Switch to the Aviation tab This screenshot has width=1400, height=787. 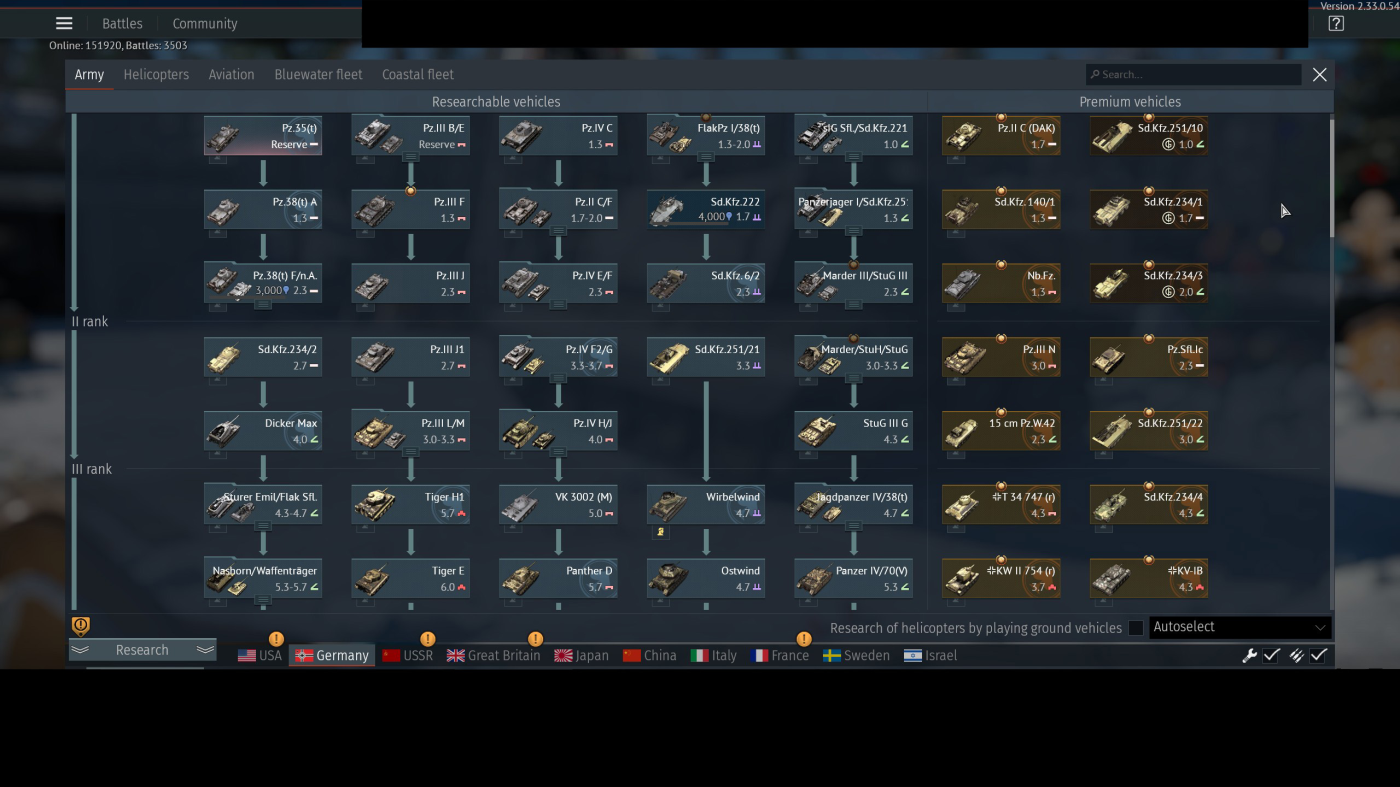coord(231,75)
